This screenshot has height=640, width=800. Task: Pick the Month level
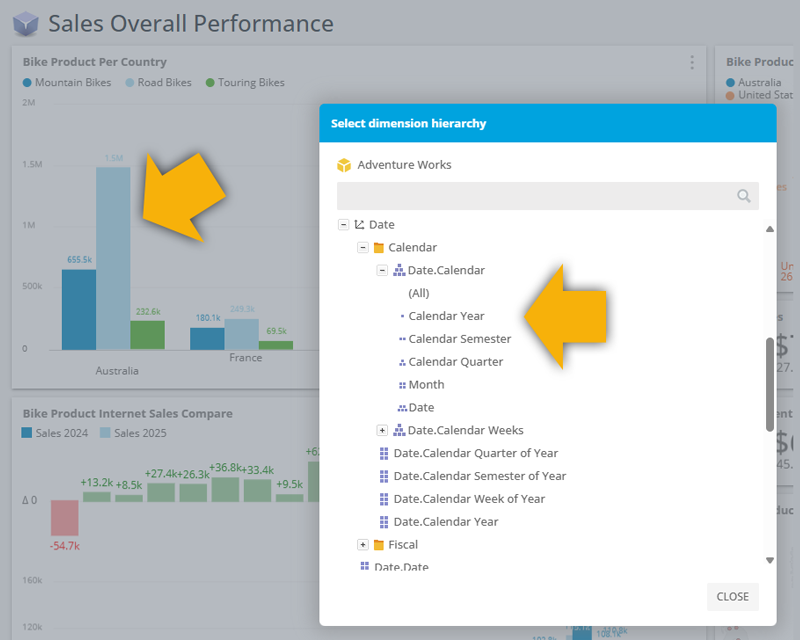426,385
